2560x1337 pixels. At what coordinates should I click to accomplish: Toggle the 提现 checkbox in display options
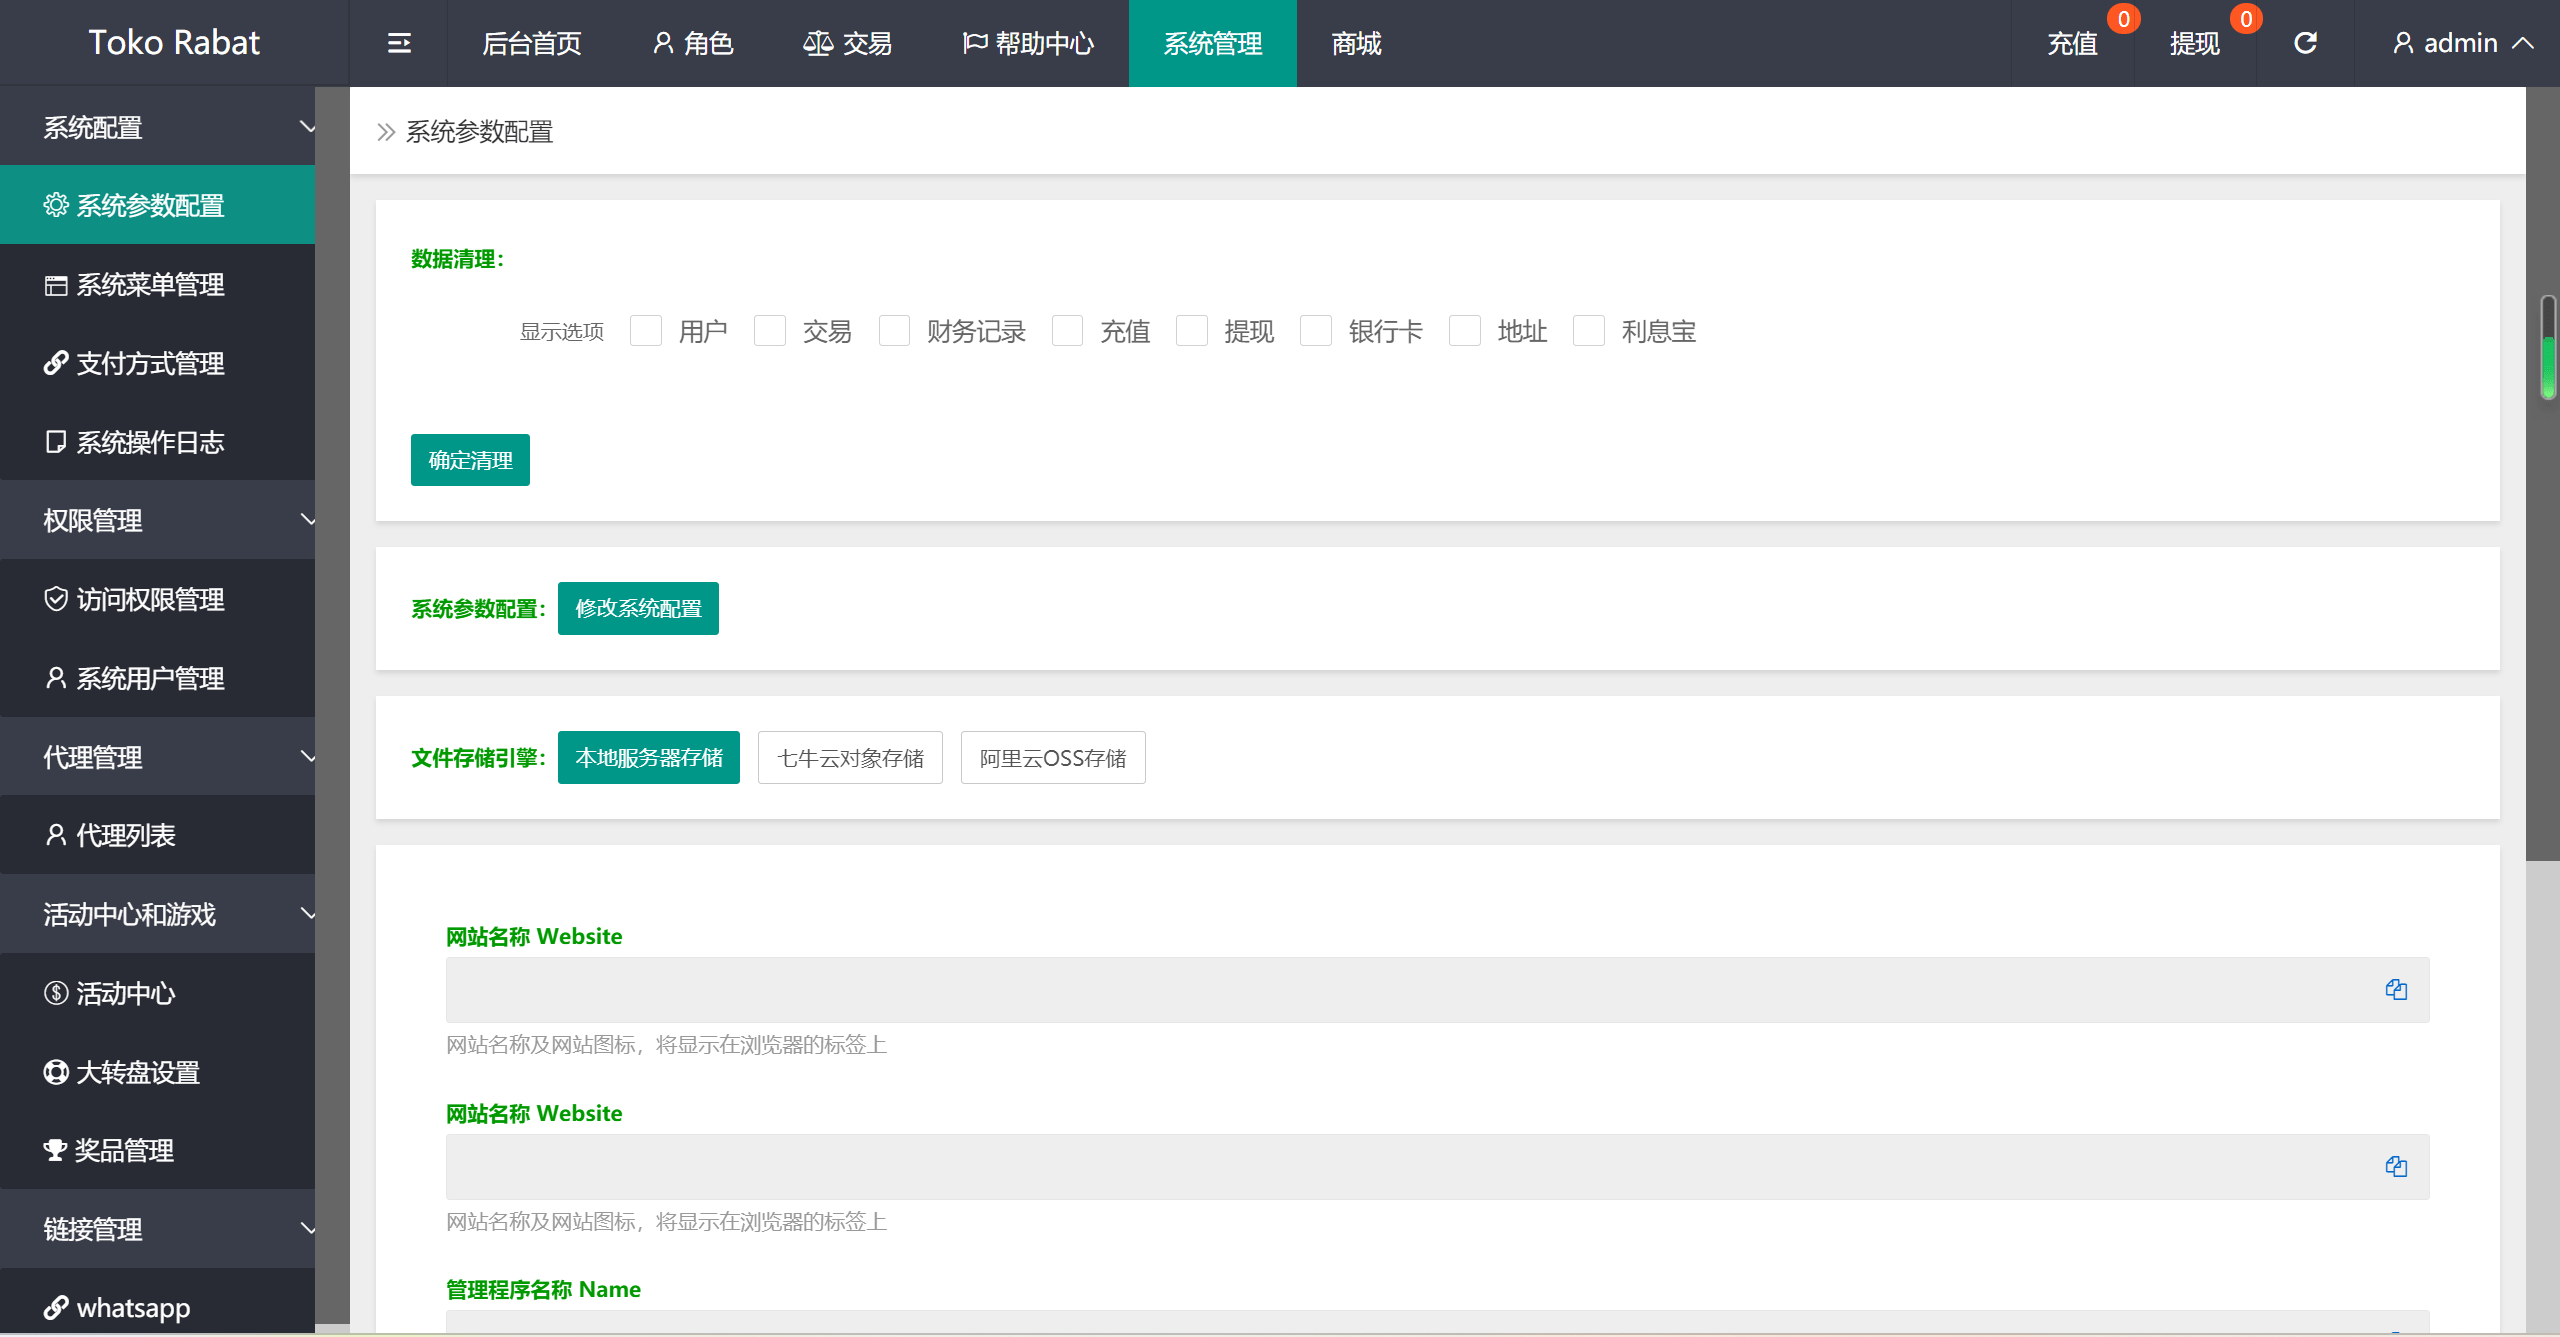click(x=1192, y=330)
